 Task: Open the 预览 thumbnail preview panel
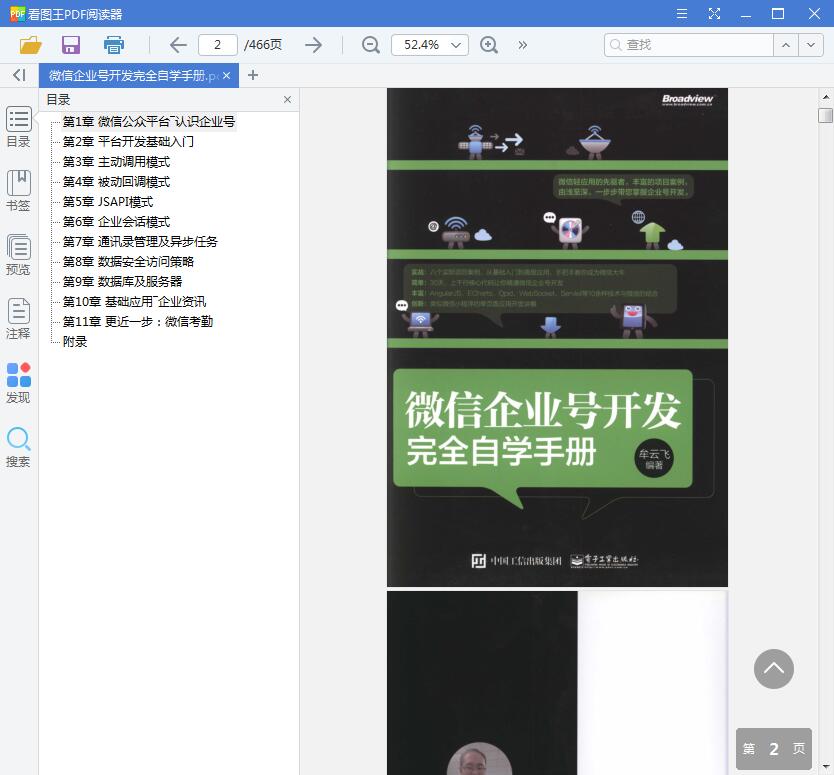click(x=18, y=254)
